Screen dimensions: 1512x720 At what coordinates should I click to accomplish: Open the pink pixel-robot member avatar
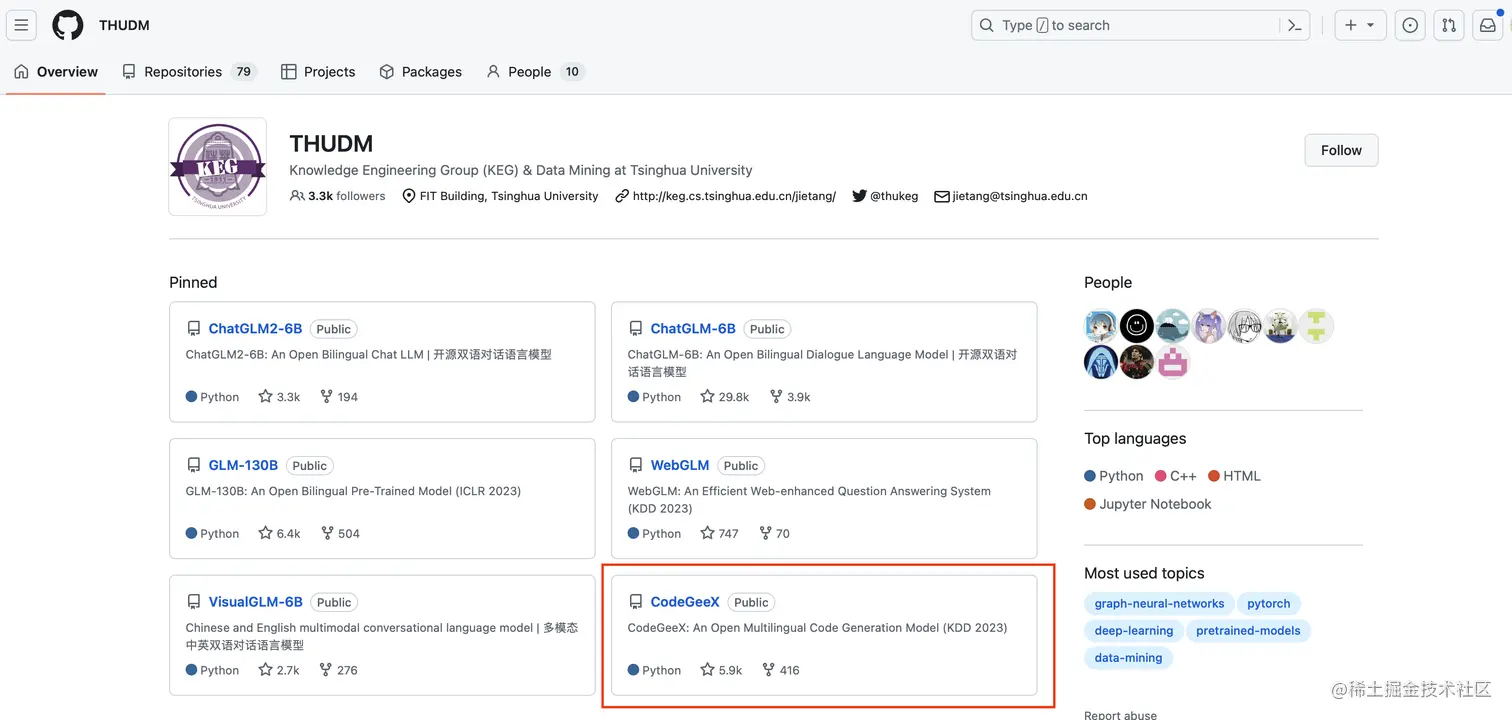[1173, 362]
